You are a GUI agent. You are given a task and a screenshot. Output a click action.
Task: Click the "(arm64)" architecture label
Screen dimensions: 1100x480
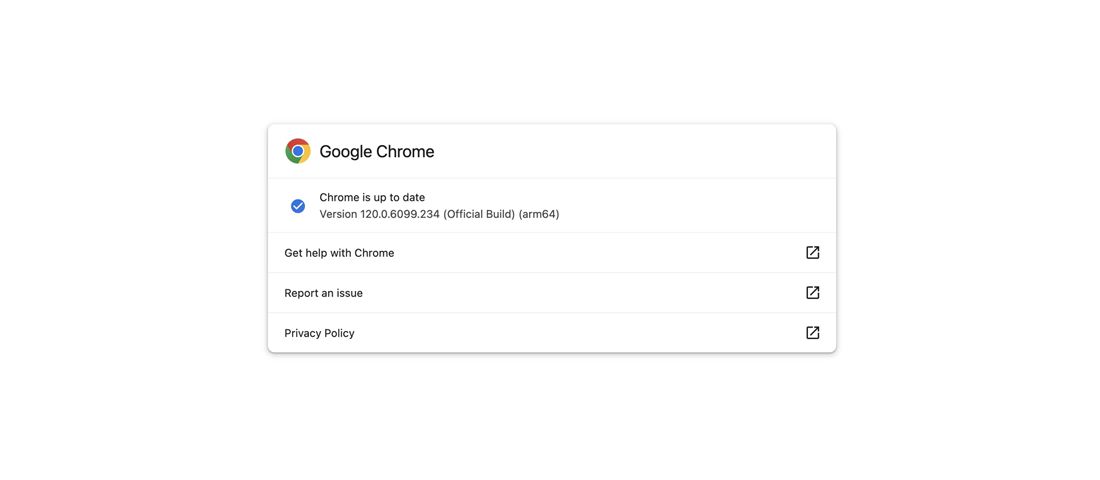click(539, 214)
